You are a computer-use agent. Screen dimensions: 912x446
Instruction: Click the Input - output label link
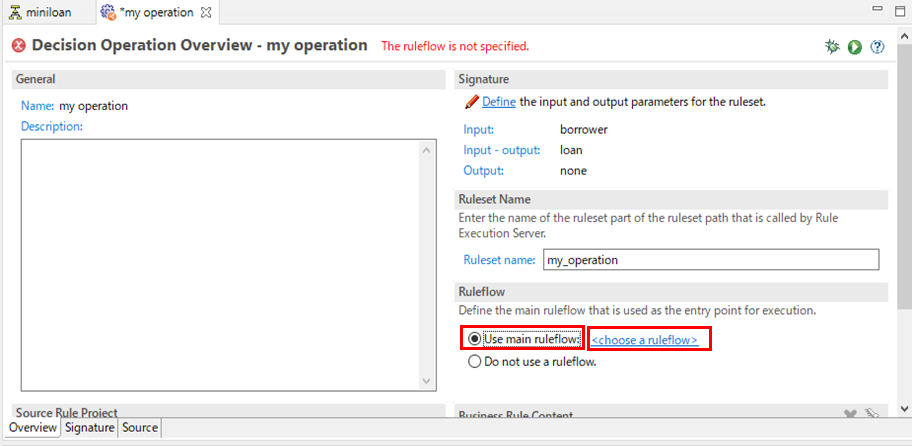501,150
